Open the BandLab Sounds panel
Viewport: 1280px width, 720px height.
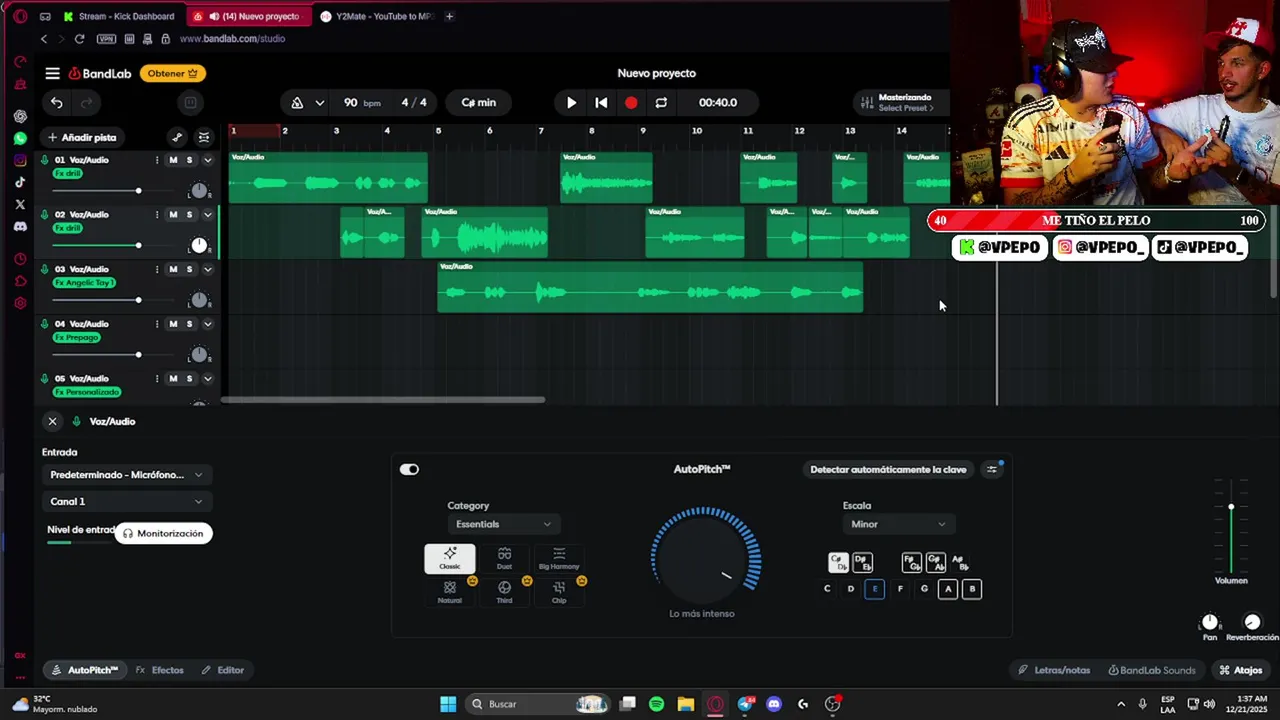1151,670
